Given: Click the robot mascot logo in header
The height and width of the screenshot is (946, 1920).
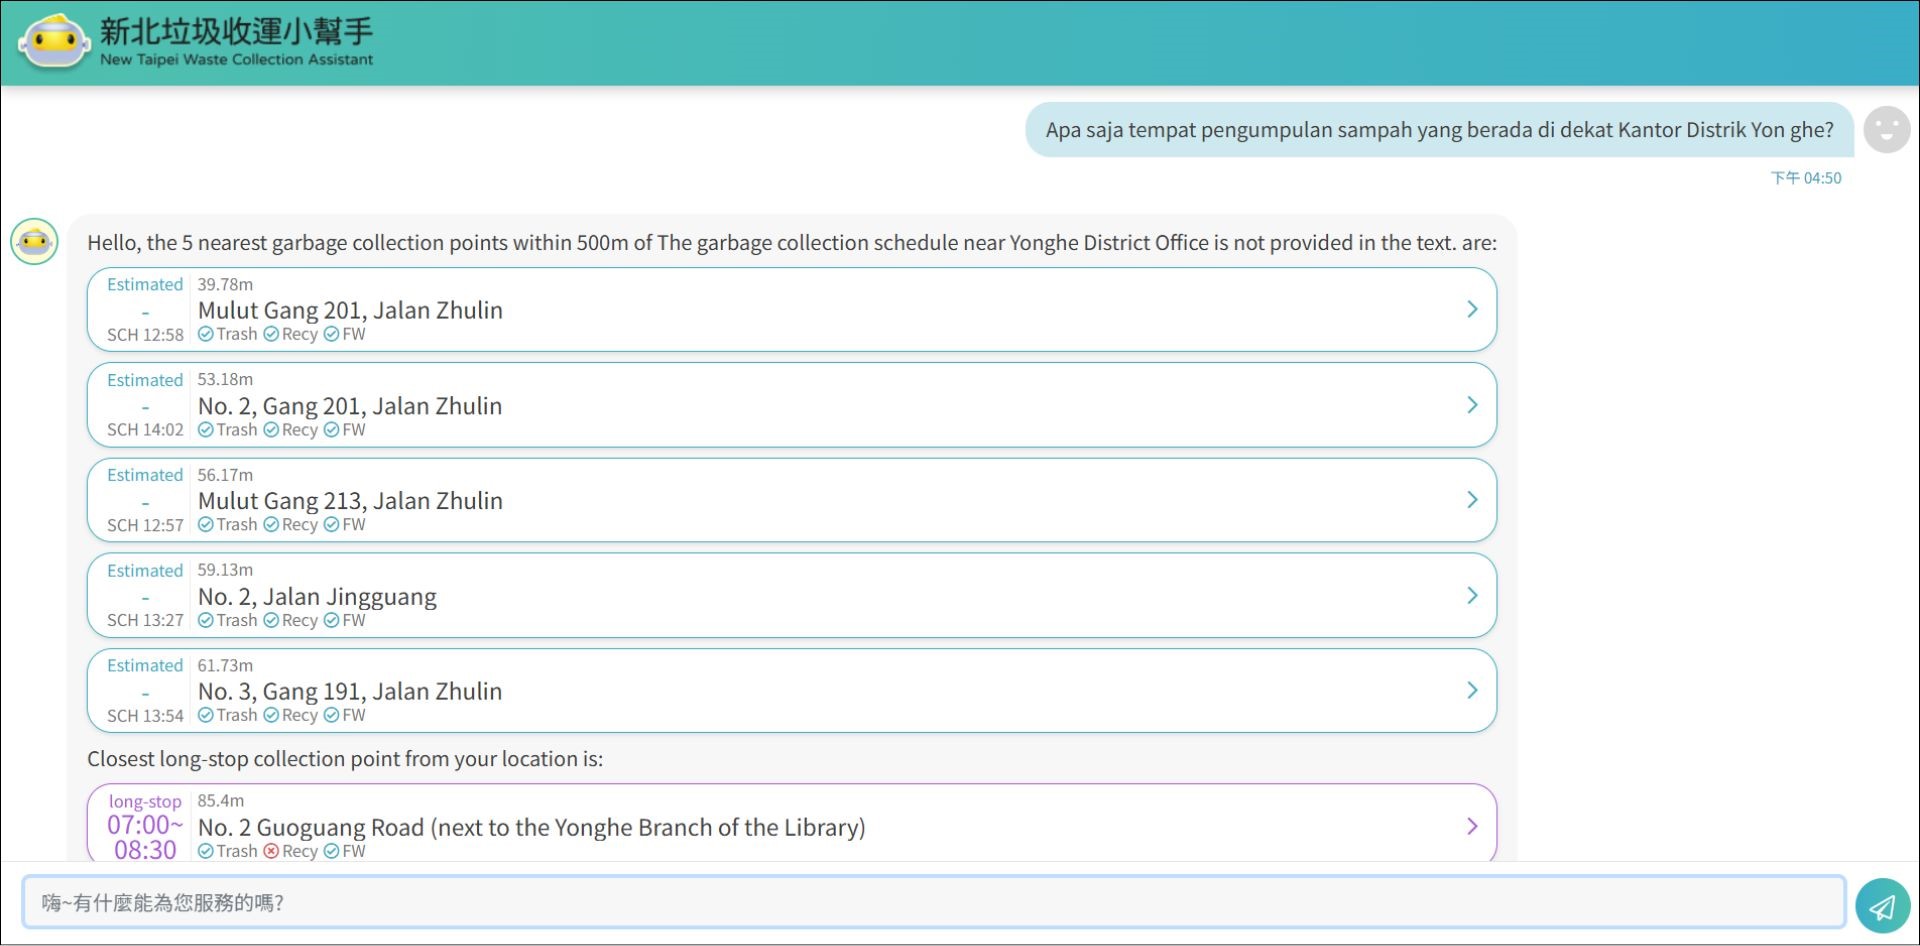Looking at the screenshot, I should [x=54, y=42].
